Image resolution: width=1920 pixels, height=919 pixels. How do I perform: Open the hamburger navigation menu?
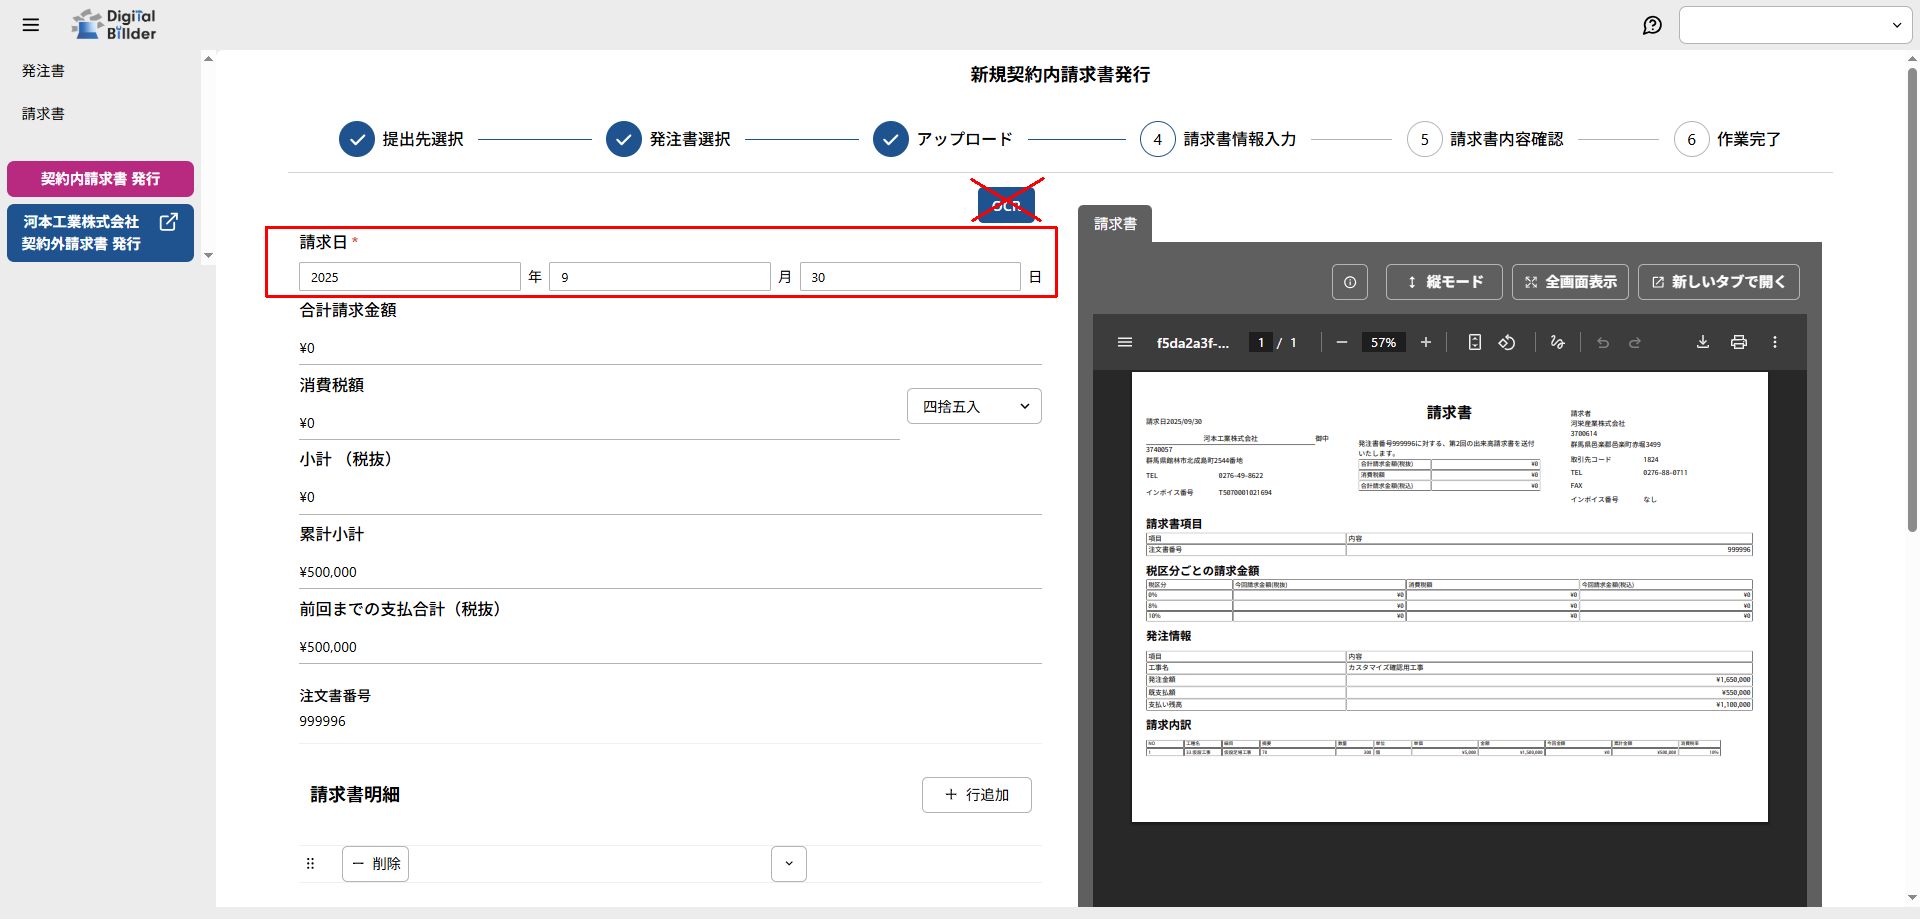tap(31, 25)
